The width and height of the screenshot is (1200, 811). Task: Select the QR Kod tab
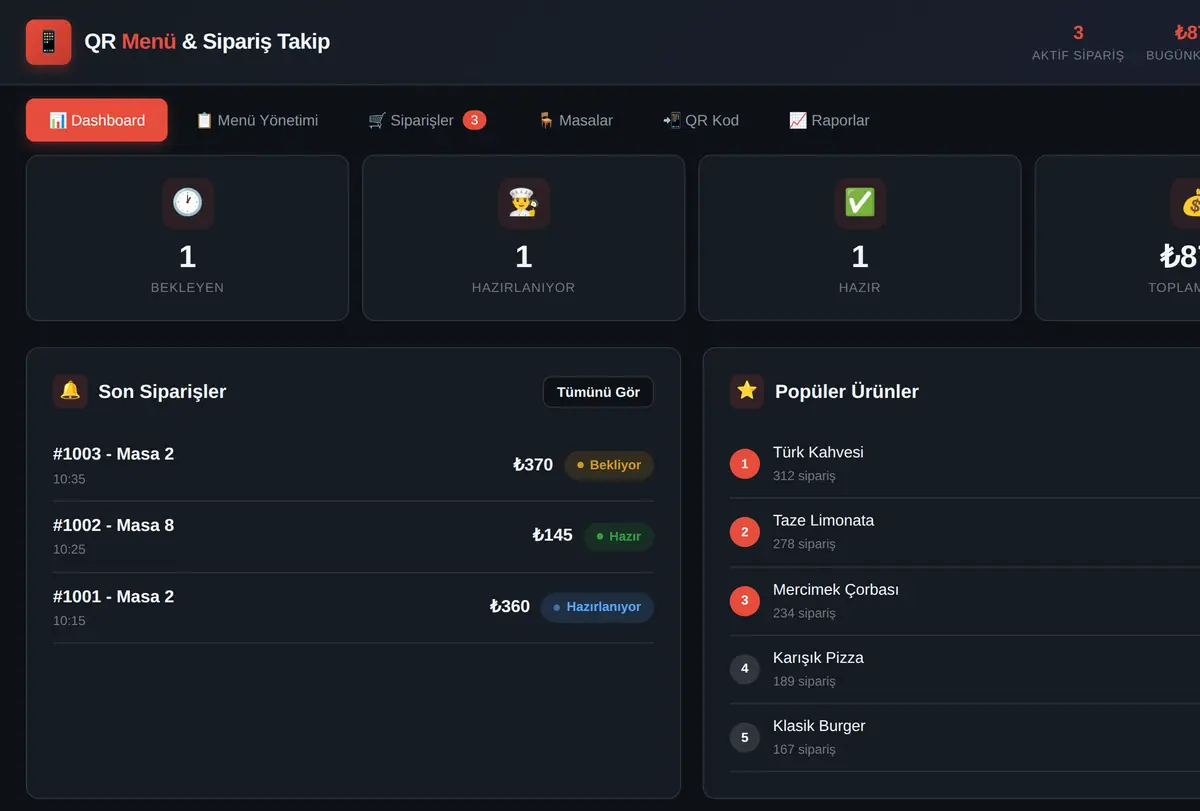[x=700, y=120]
